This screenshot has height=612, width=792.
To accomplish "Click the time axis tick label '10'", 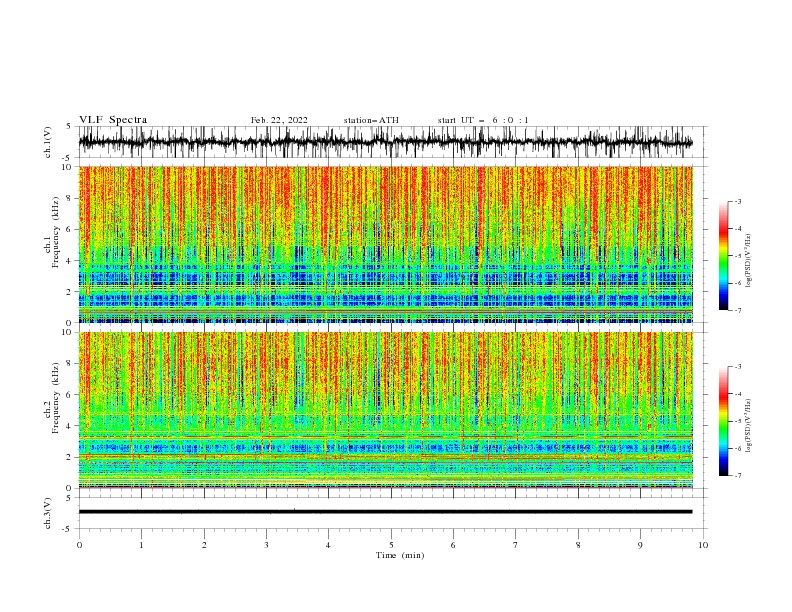I will click(703, 545).
